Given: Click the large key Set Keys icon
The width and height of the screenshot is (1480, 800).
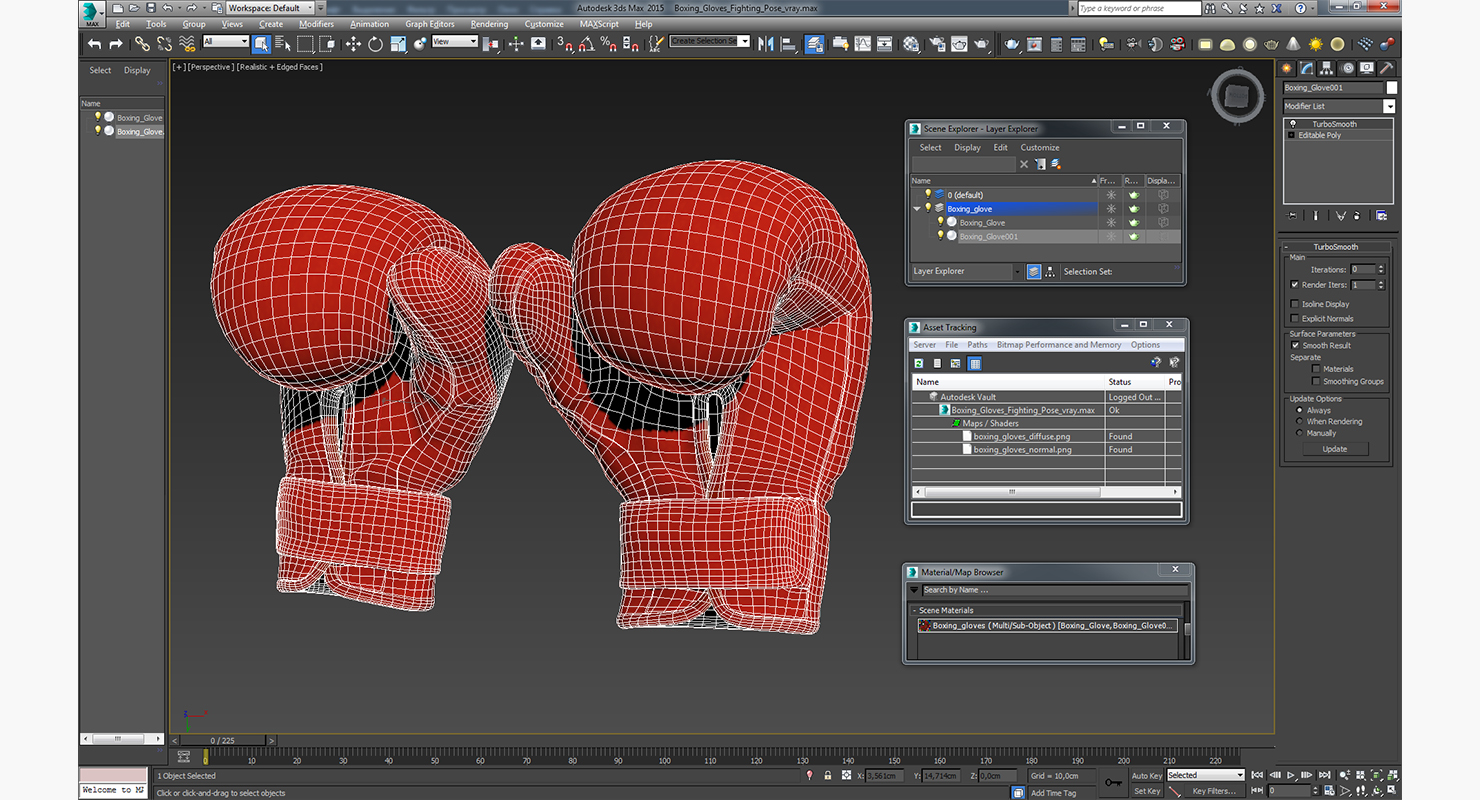Looking at the screenshot, I should tap(1113, 783).
